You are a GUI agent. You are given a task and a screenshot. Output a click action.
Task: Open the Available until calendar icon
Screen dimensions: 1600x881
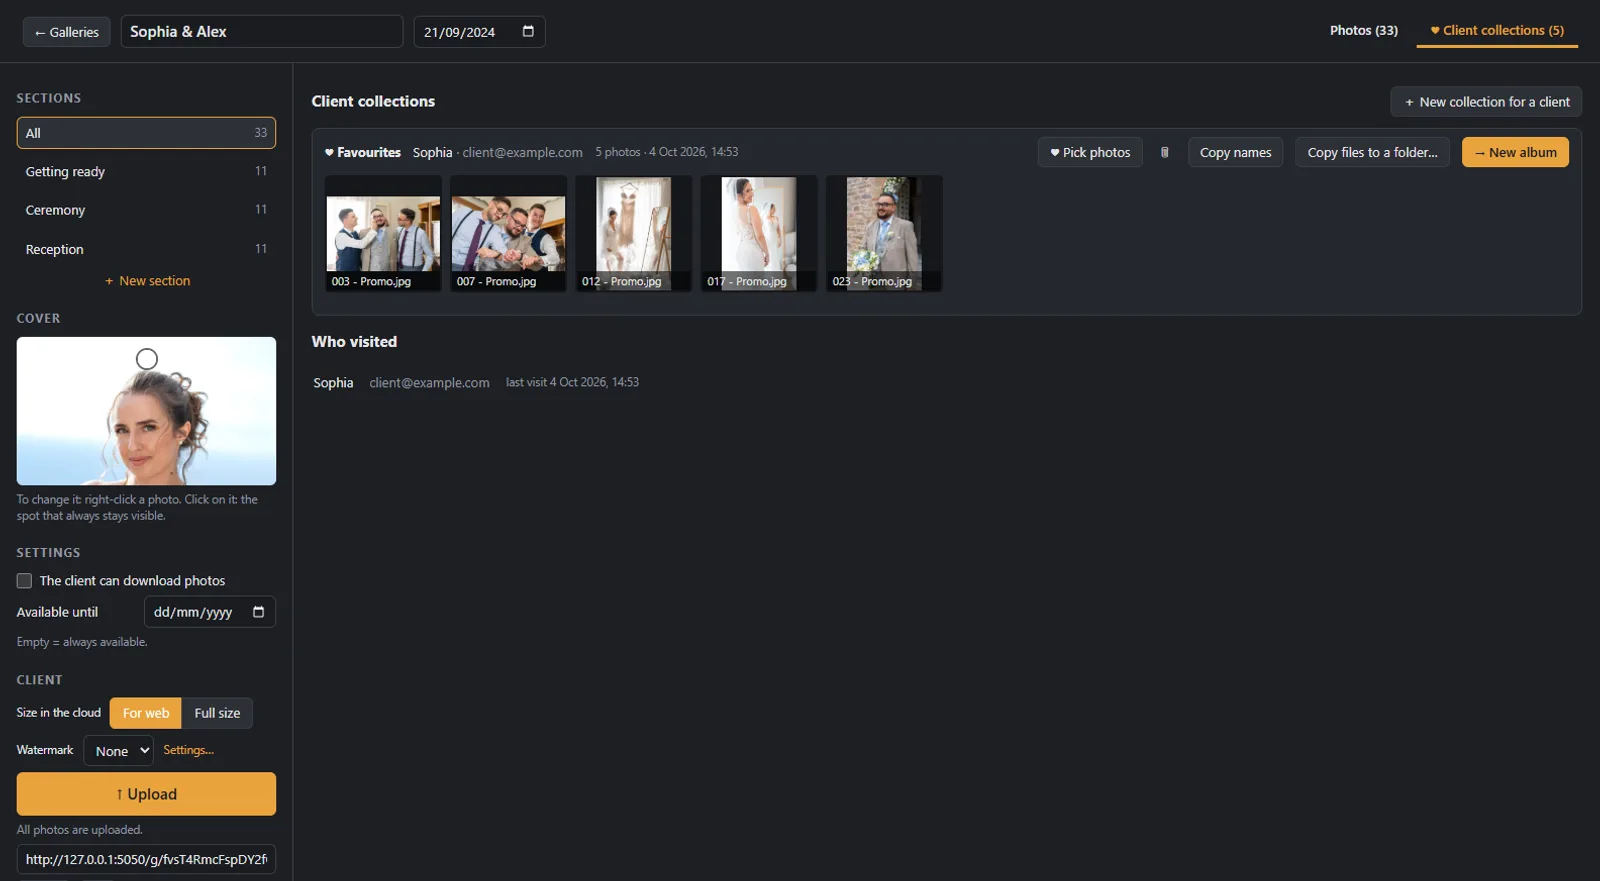pyautogui.click(x=258, y=612)
